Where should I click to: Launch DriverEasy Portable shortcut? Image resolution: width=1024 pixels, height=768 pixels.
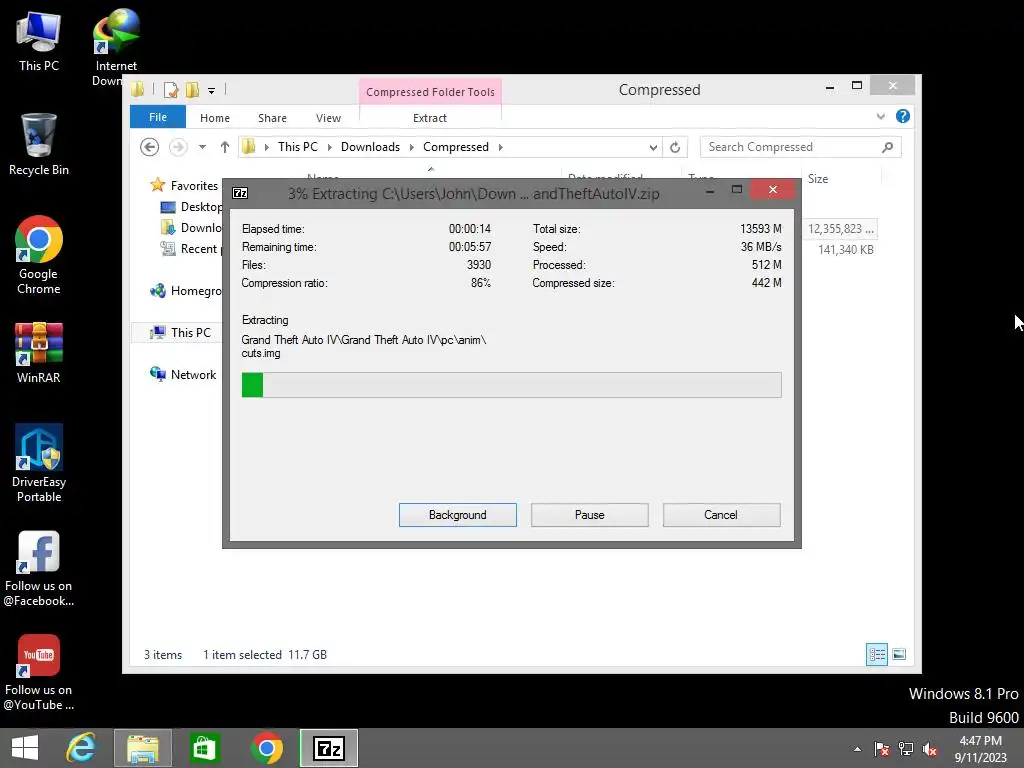39,463
